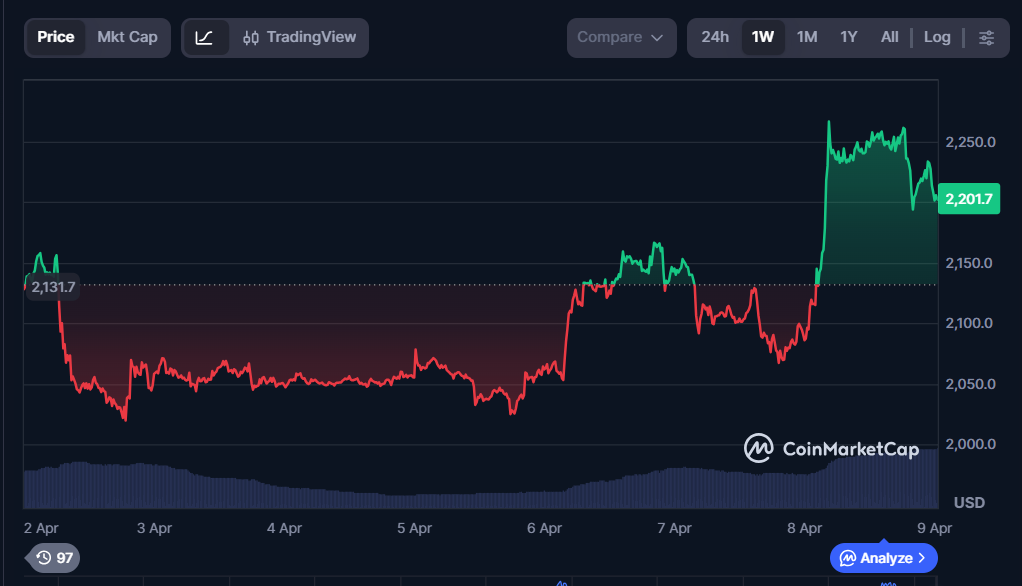
Task: Select the line chart icon
Action: pyautogui.click(x=205, y=38)
